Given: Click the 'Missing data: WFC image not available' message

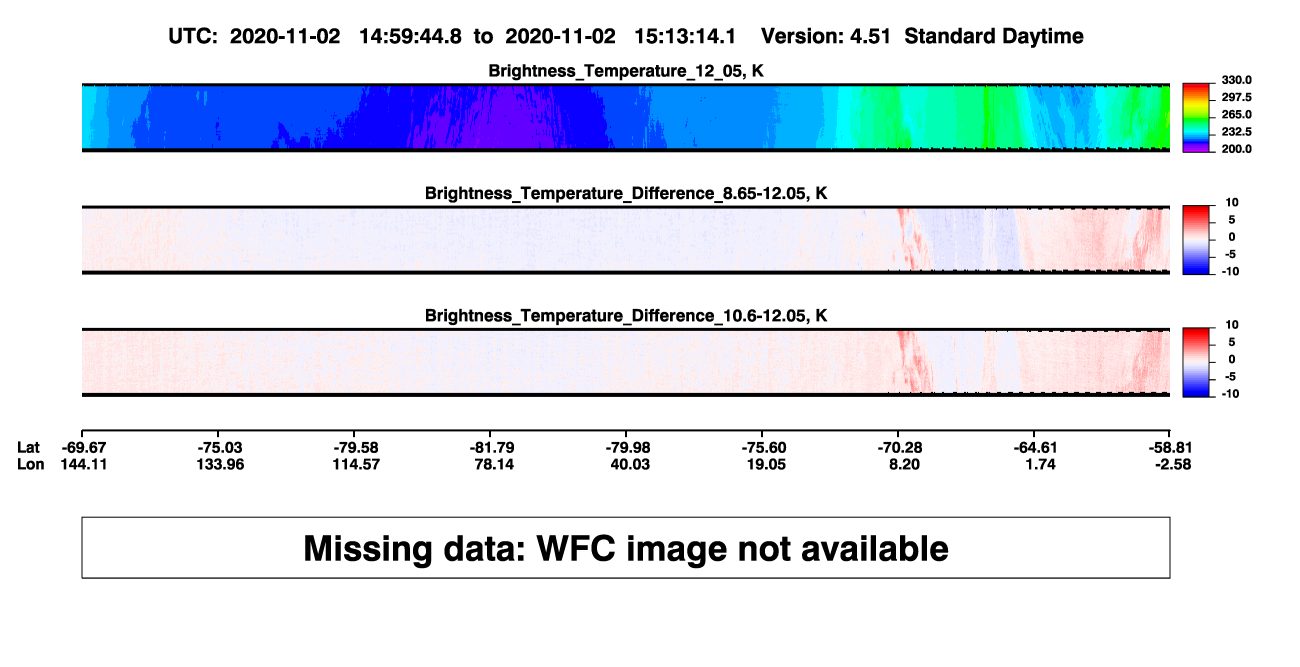Looking at the screenshot, I should [x=626, y=548].
